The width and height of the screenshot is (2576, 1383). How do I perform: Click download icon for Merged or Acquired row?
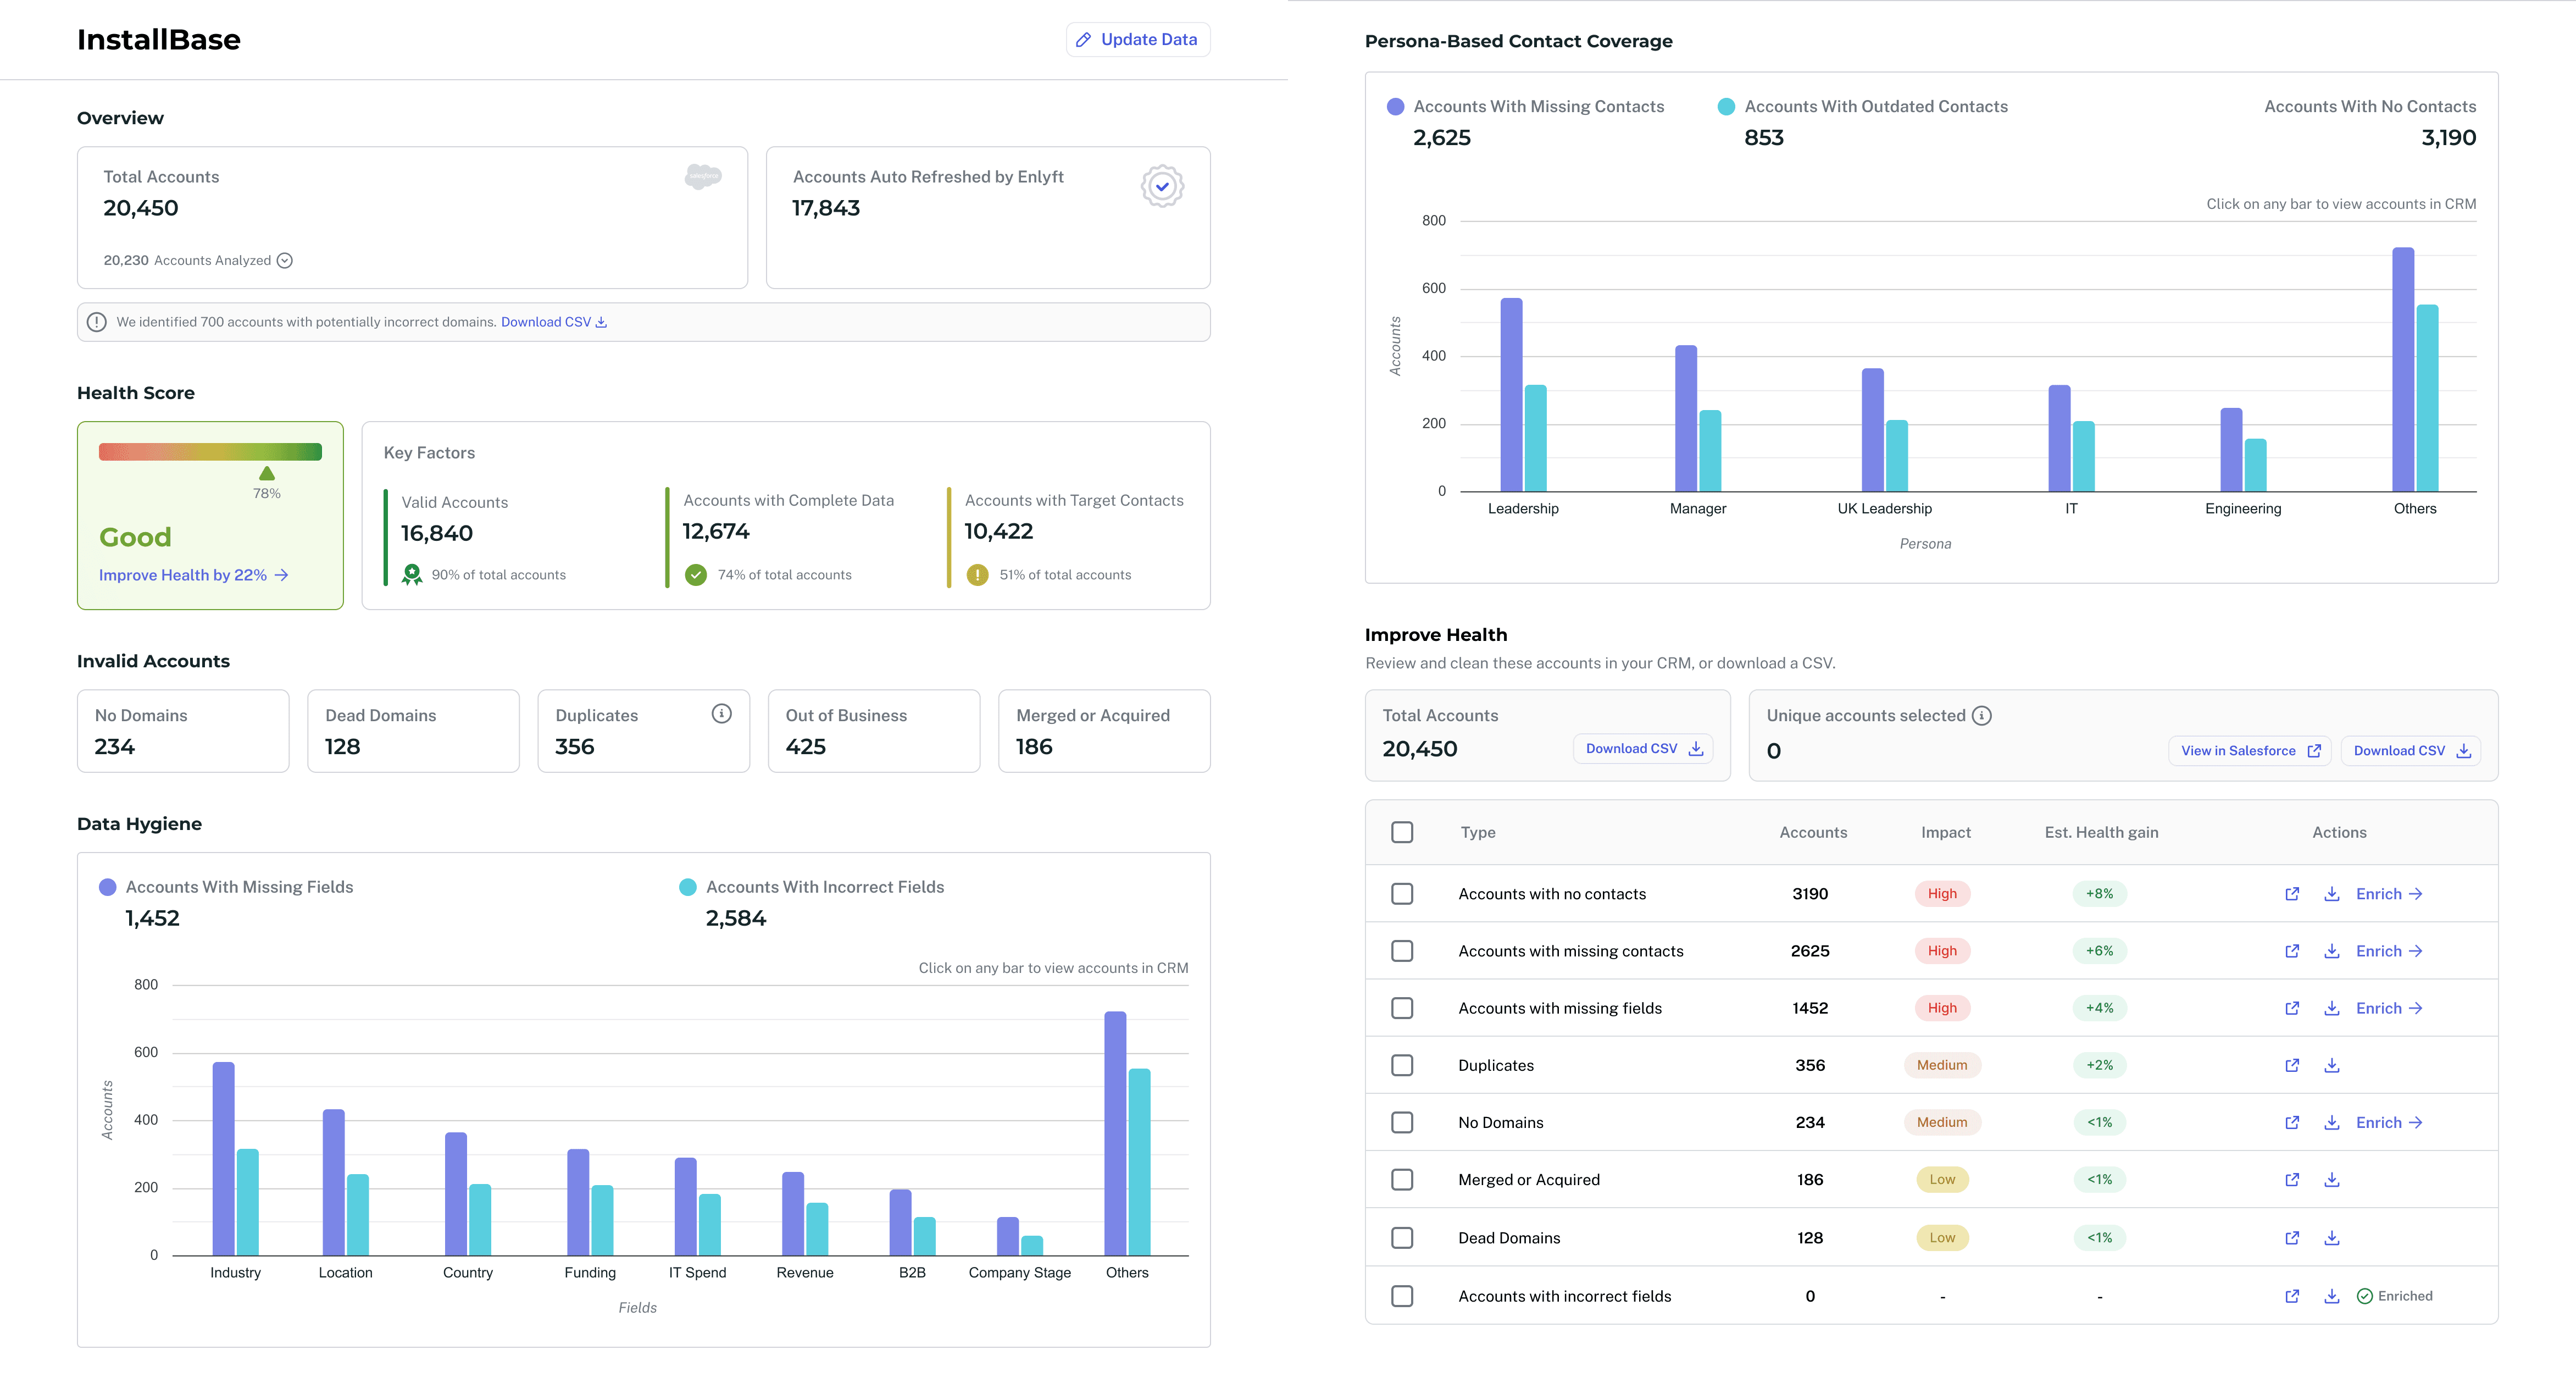pos(2331,1180)
